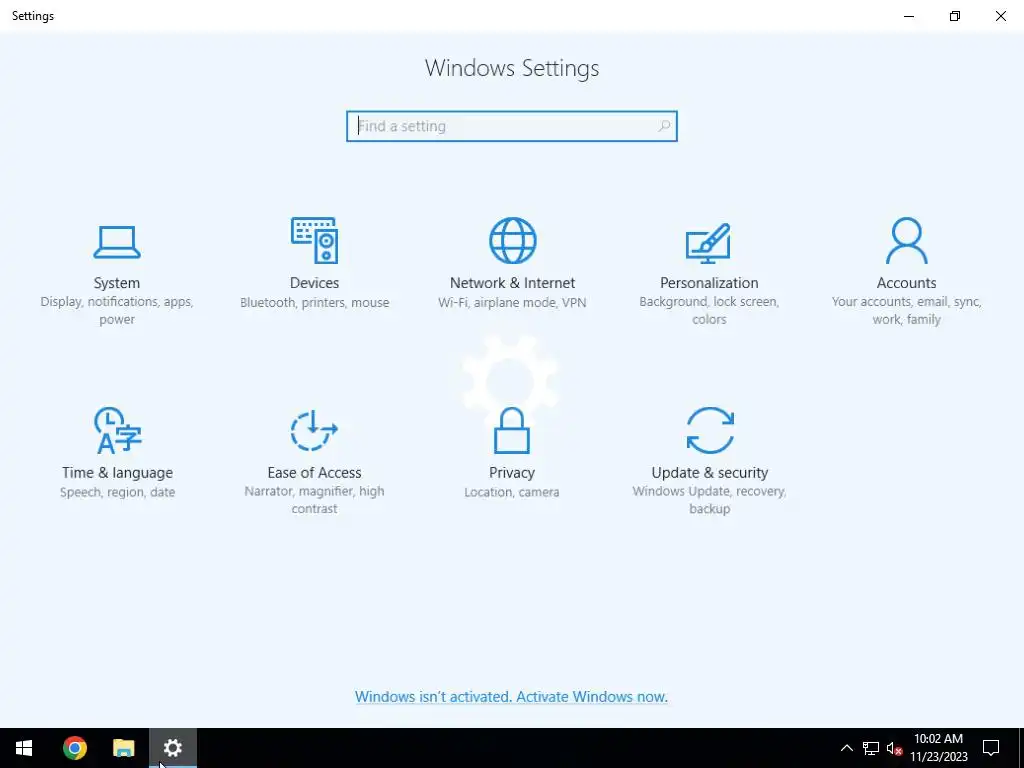The height and width of the screenshot is (768, 1024).
Task: Click the "Location, camera" description
Action: tap(512, 492)
